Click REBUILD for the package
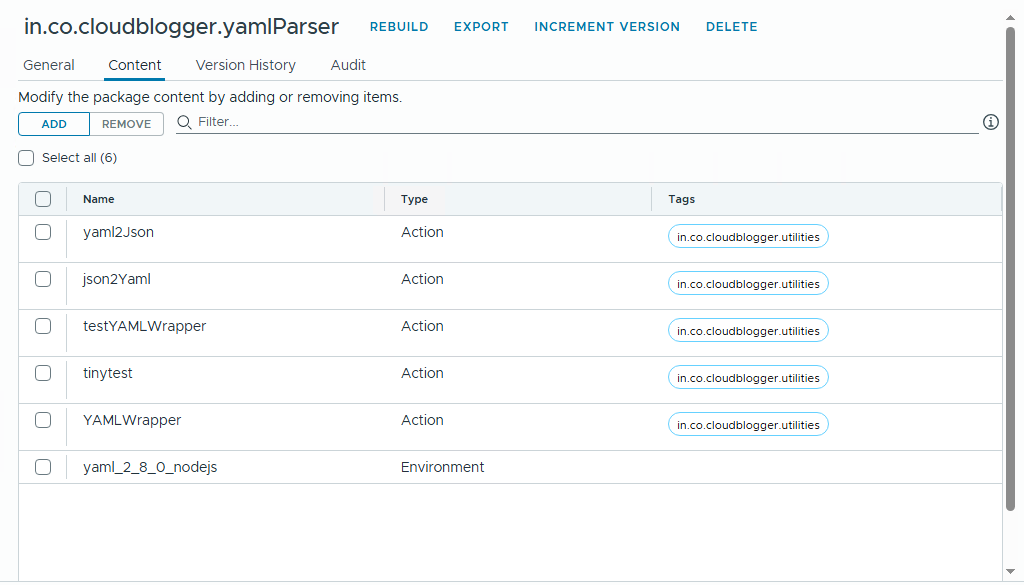The width and height of the screenshot is (1024, 585). click(x=399, y=27)
